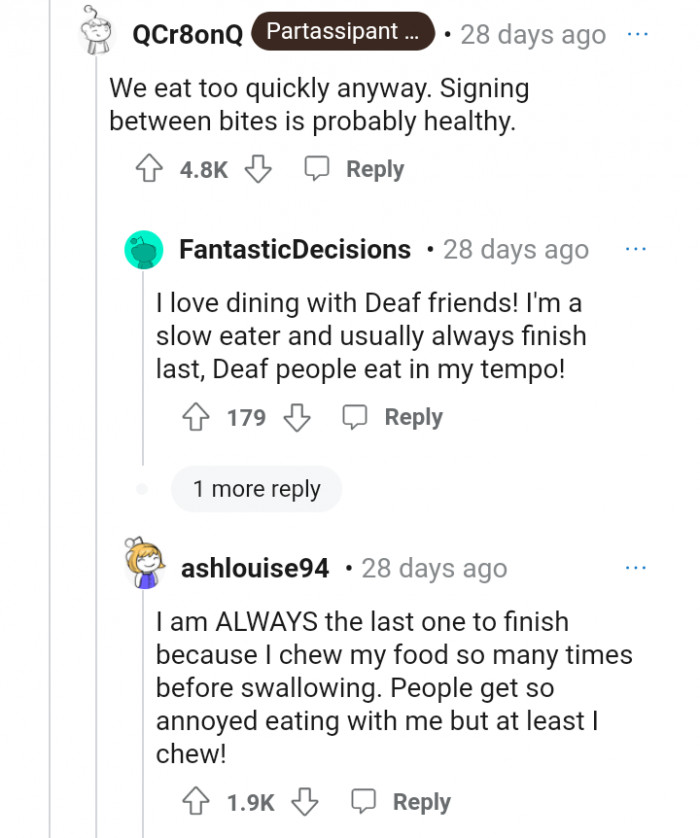This screenshot has height=838, width=700.
Task: Upvote FantasticDecisions' comment about Deaf friends
Action: tap(196, 417)
